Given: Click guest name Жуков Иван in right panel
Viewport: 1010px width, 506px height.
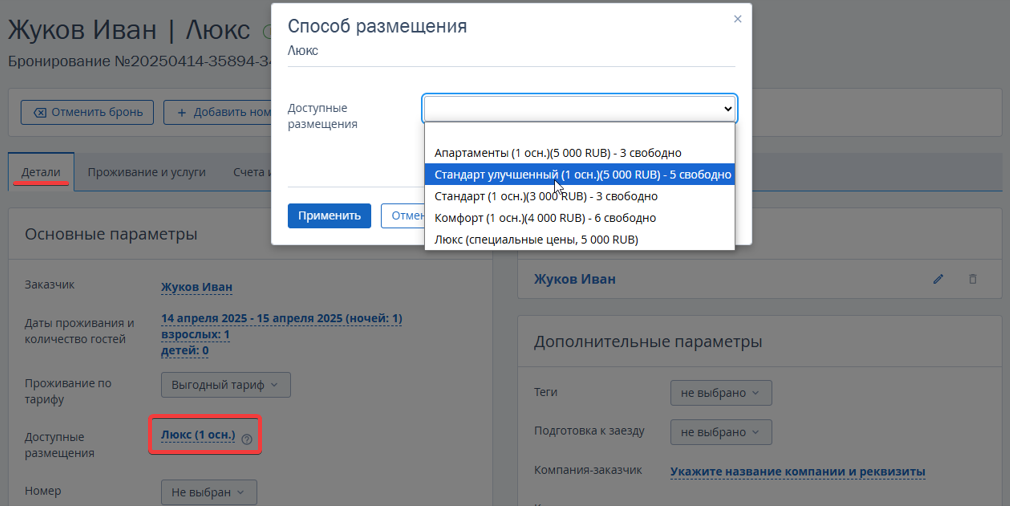Looking at the screenshot, I should coord(575,279).
